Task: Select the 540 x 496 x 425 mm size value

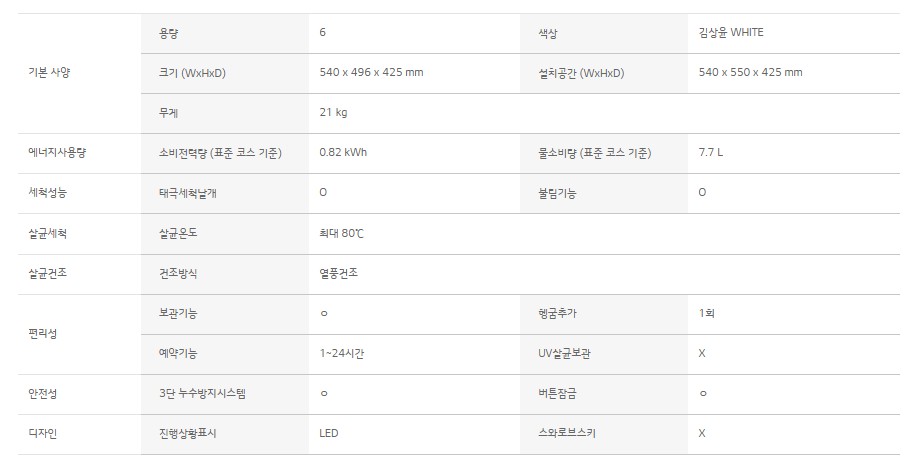Action: (x=372, y=72)
